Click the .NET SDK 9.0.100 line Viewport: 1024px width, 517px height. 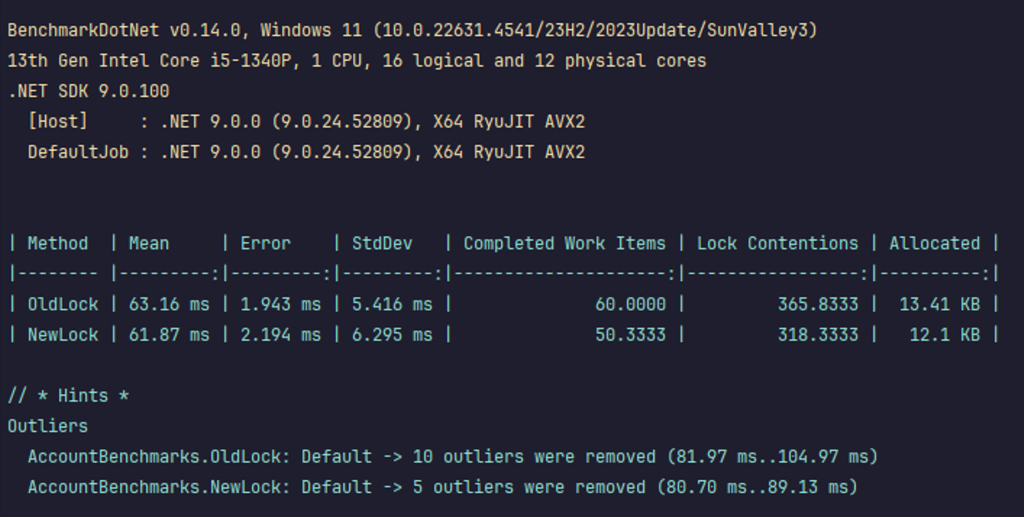[88, 91]
